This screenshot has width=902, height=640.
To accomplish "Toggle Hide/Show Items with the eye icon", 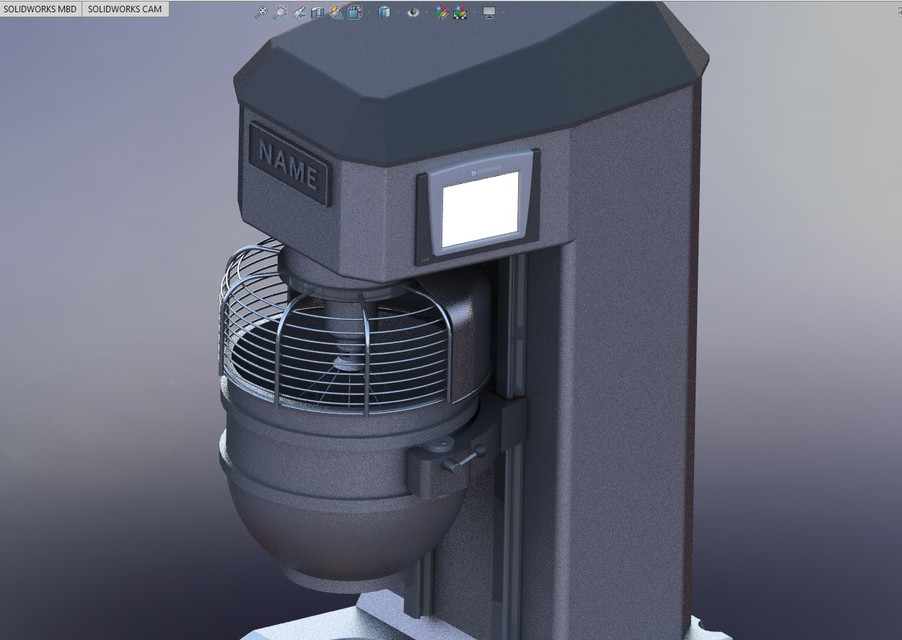I will point(413,12).
